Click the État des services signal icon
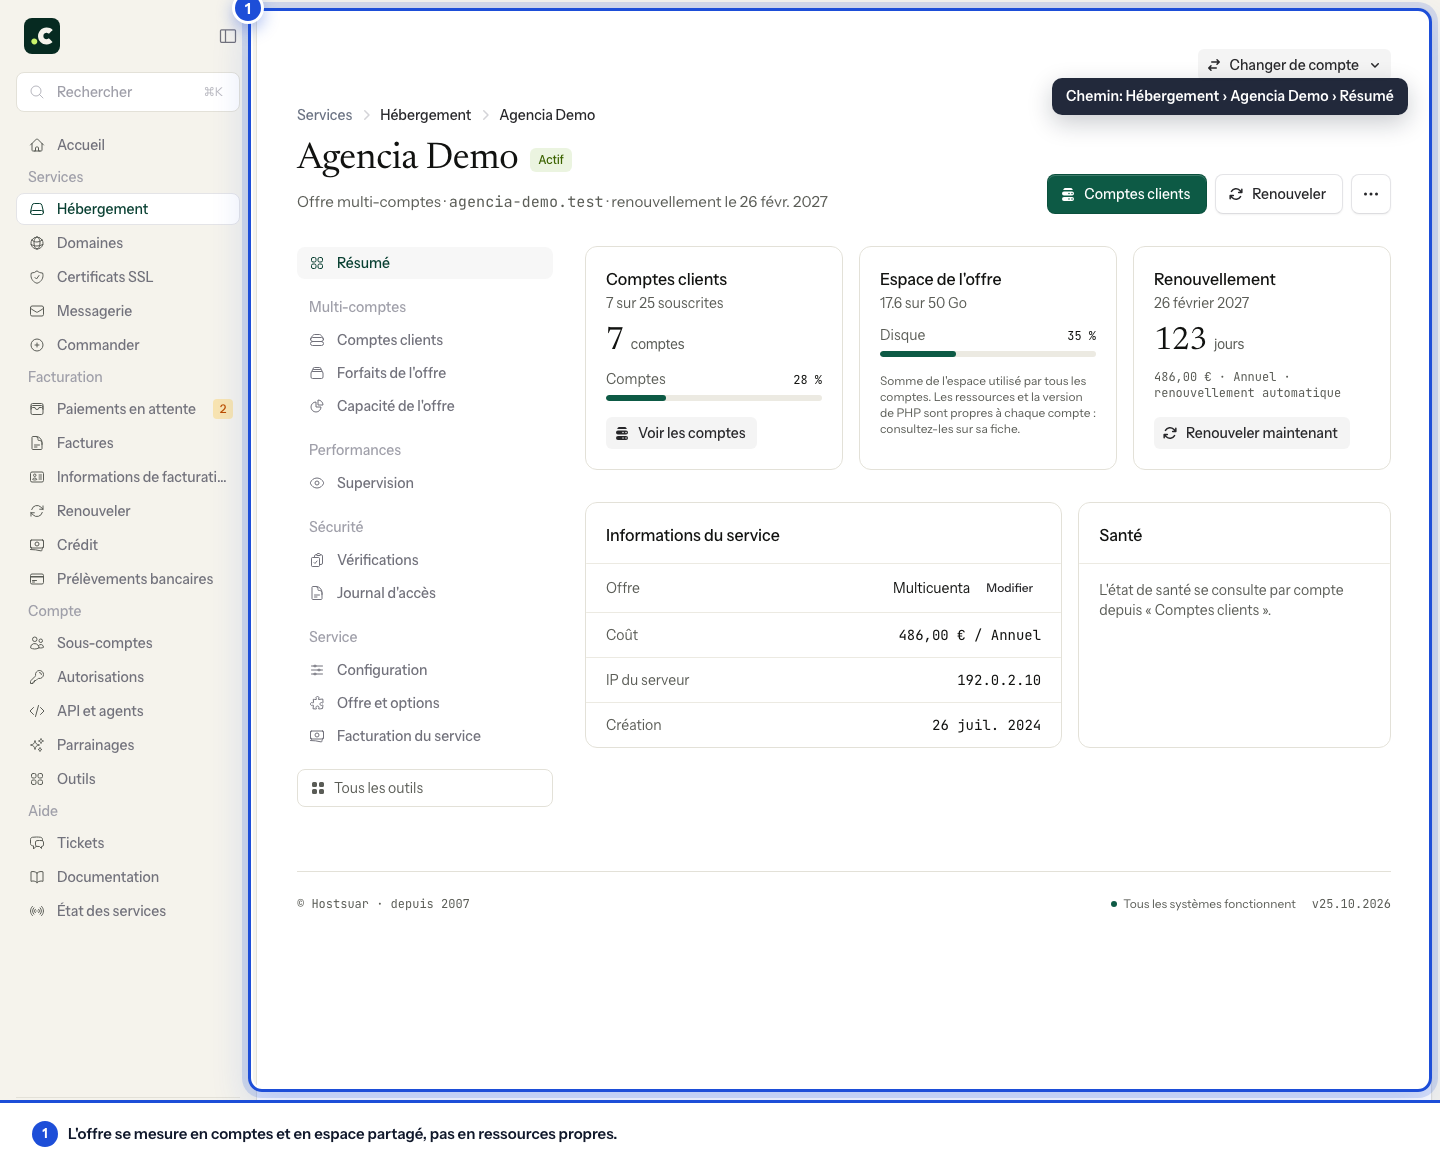This screenshot has width=1440, height=1164. (x=37, y=911)
